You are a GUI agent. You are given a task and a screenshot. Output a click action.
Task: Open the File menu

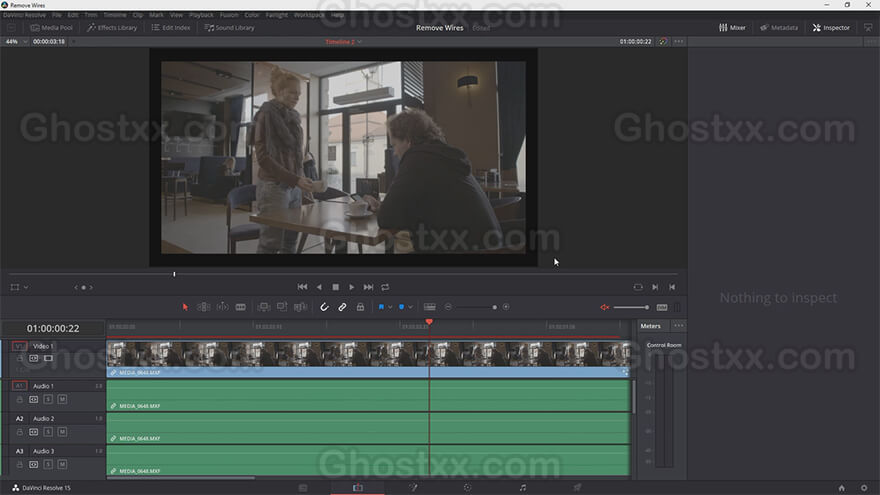(x=57, y=15)
